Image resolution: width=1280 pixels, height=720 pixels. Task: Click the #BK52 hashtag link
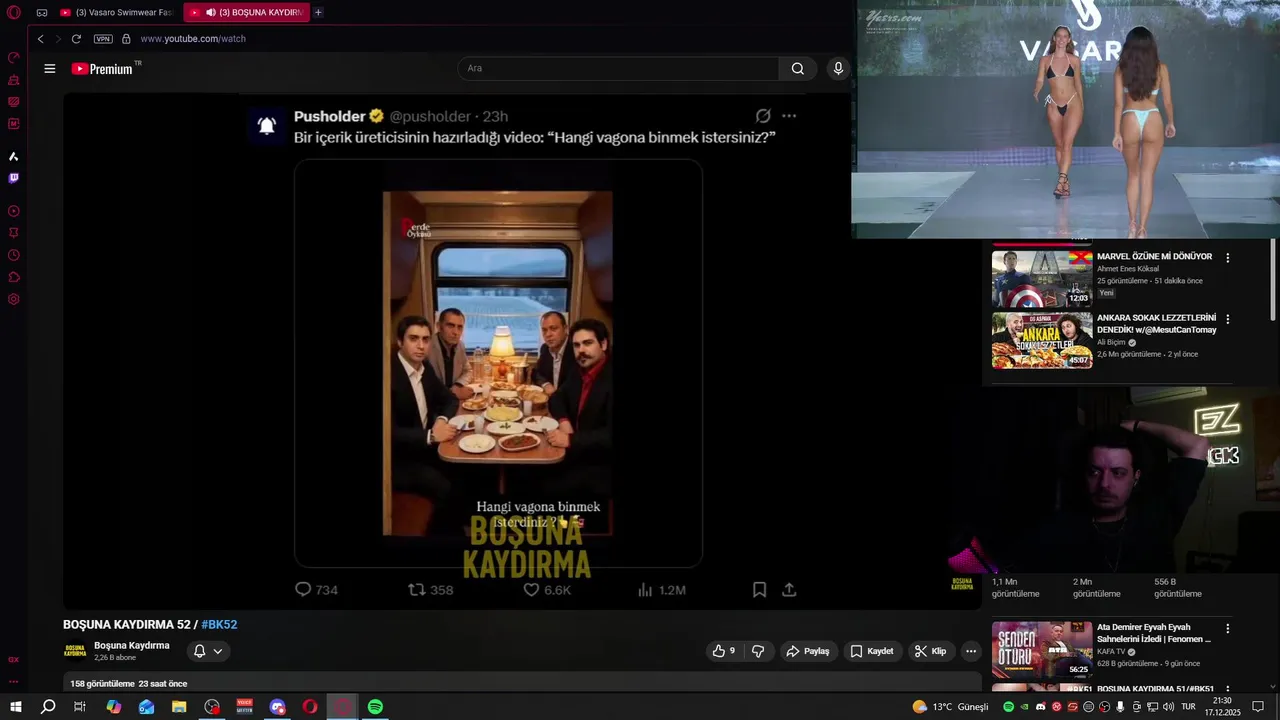[x=219, y=625]
